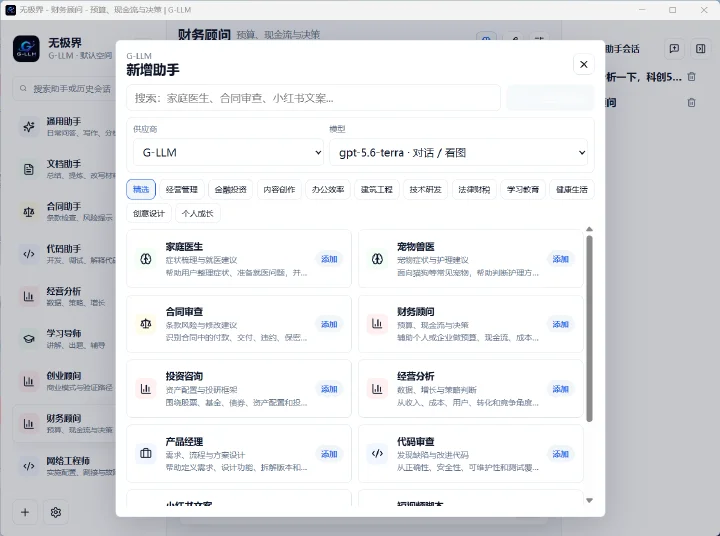Click the 宠物兽医 card icon
720x536 pixels.
tap(377, 259)
